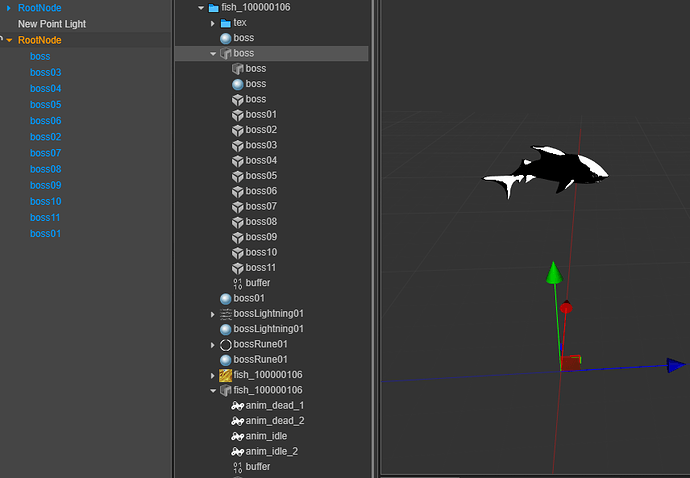Click the blue Z-axis gizmo arrow

point(676,365)
